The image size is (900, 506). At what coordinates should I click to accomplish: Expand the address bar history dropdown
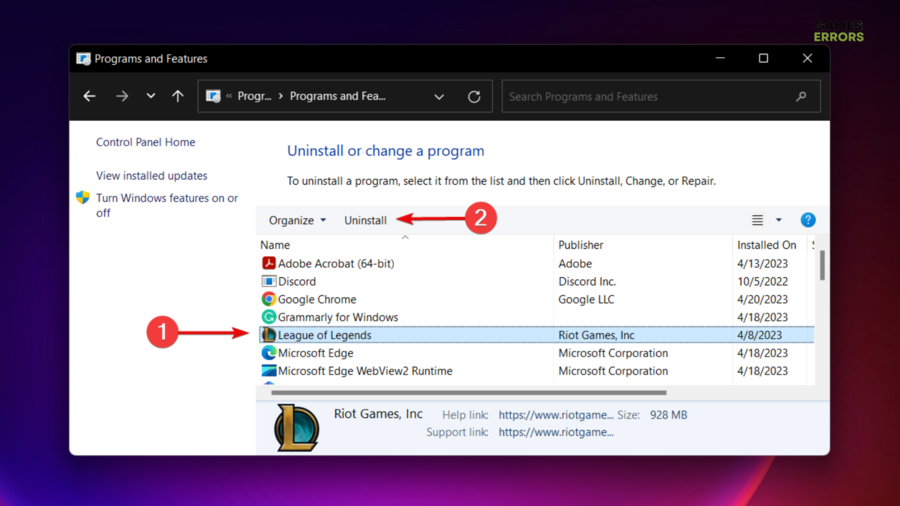439,97
